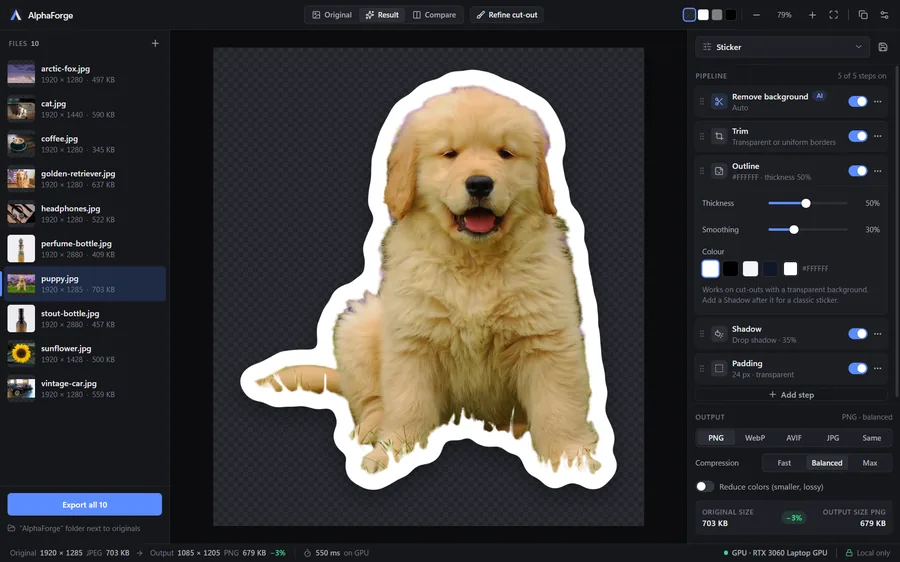Click the fit-to-screen icon
900x562 pixels.
point(834,15)
